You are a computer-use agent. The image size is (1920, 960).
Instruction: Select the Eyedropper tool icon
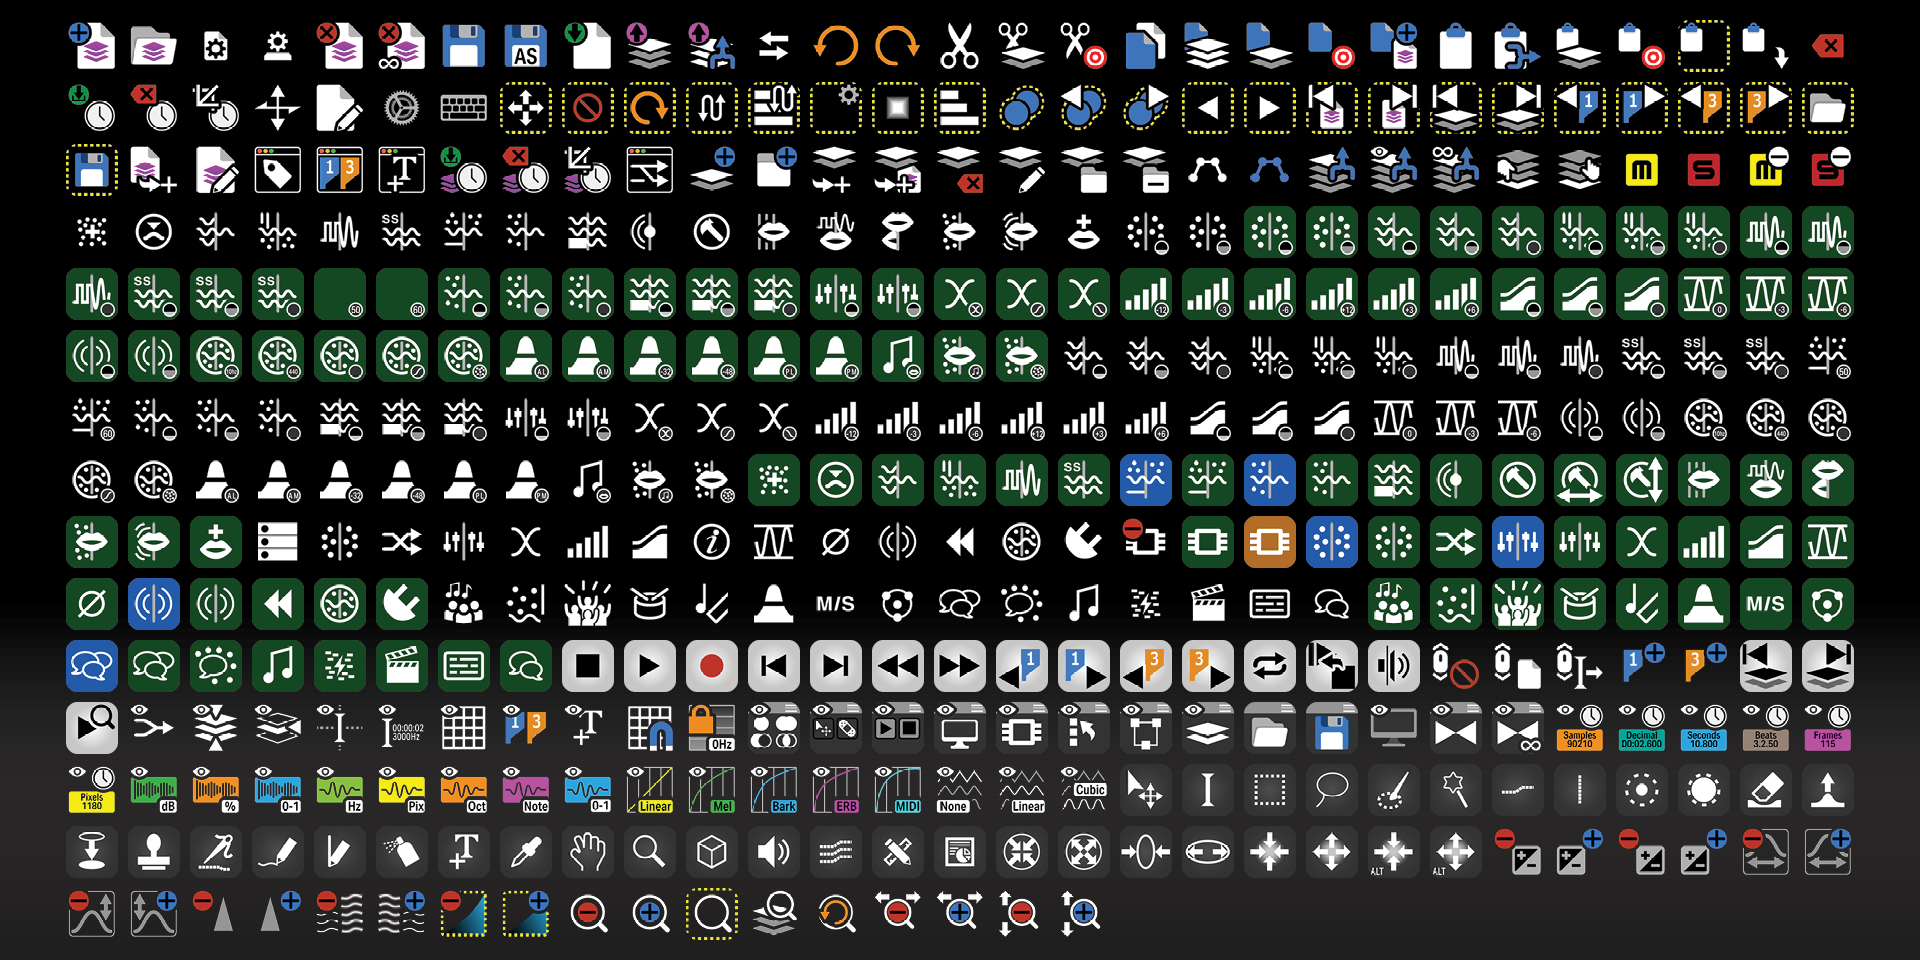click(x=526, y=852)
